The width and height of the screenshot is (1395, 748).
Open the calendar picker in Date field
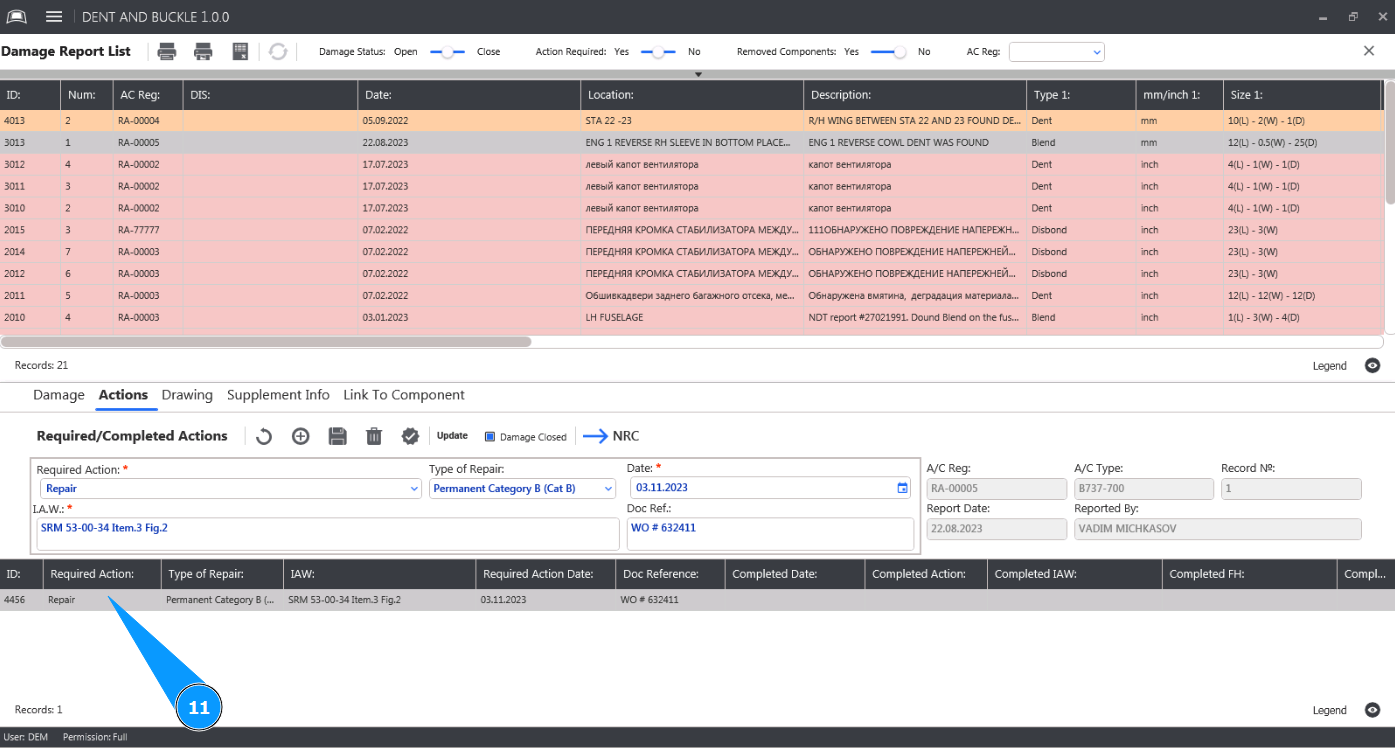[902, 488]
